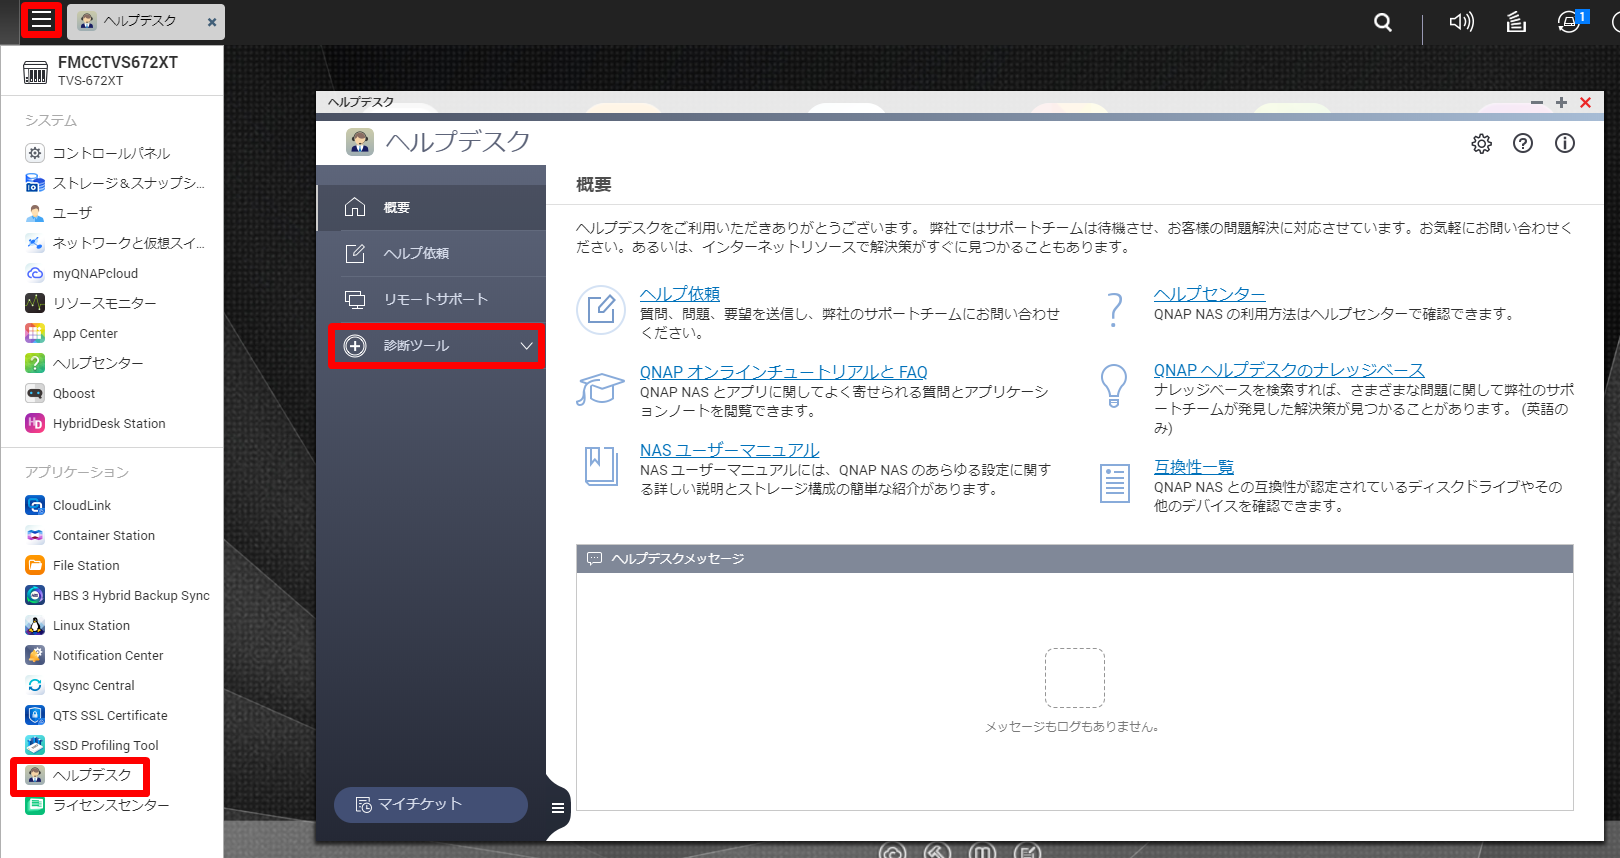
Task: Open event notifications icon
Action: pos(1570,22)
